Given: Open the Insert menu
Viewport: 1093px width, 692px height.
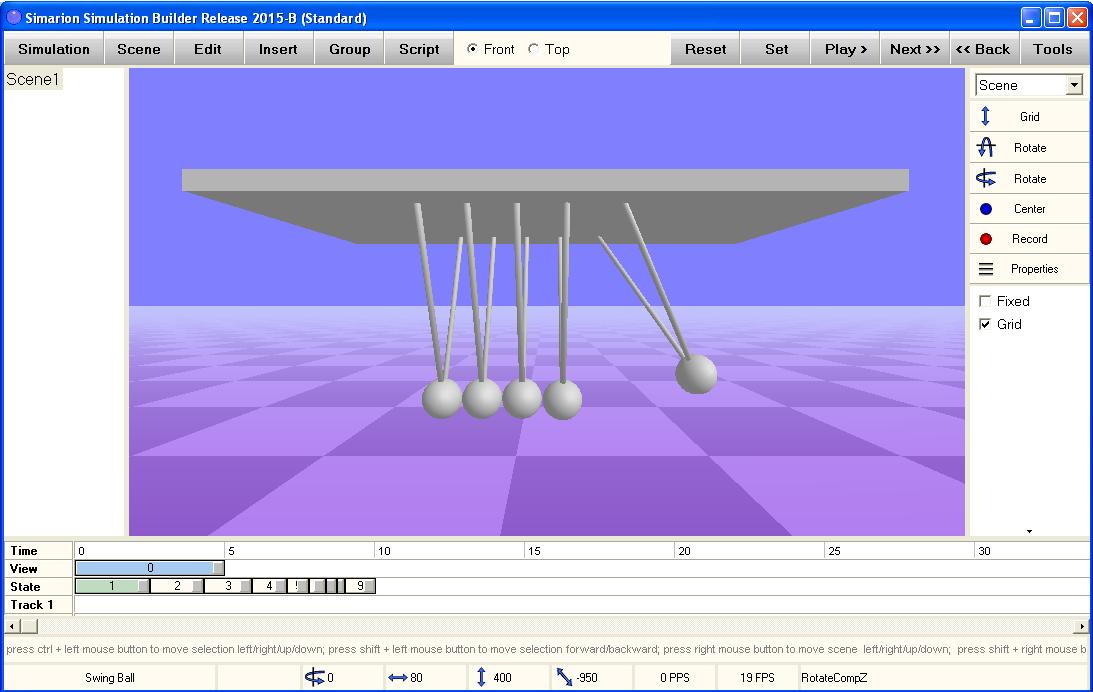Looking at the screenshot, I should pos(278,48).
